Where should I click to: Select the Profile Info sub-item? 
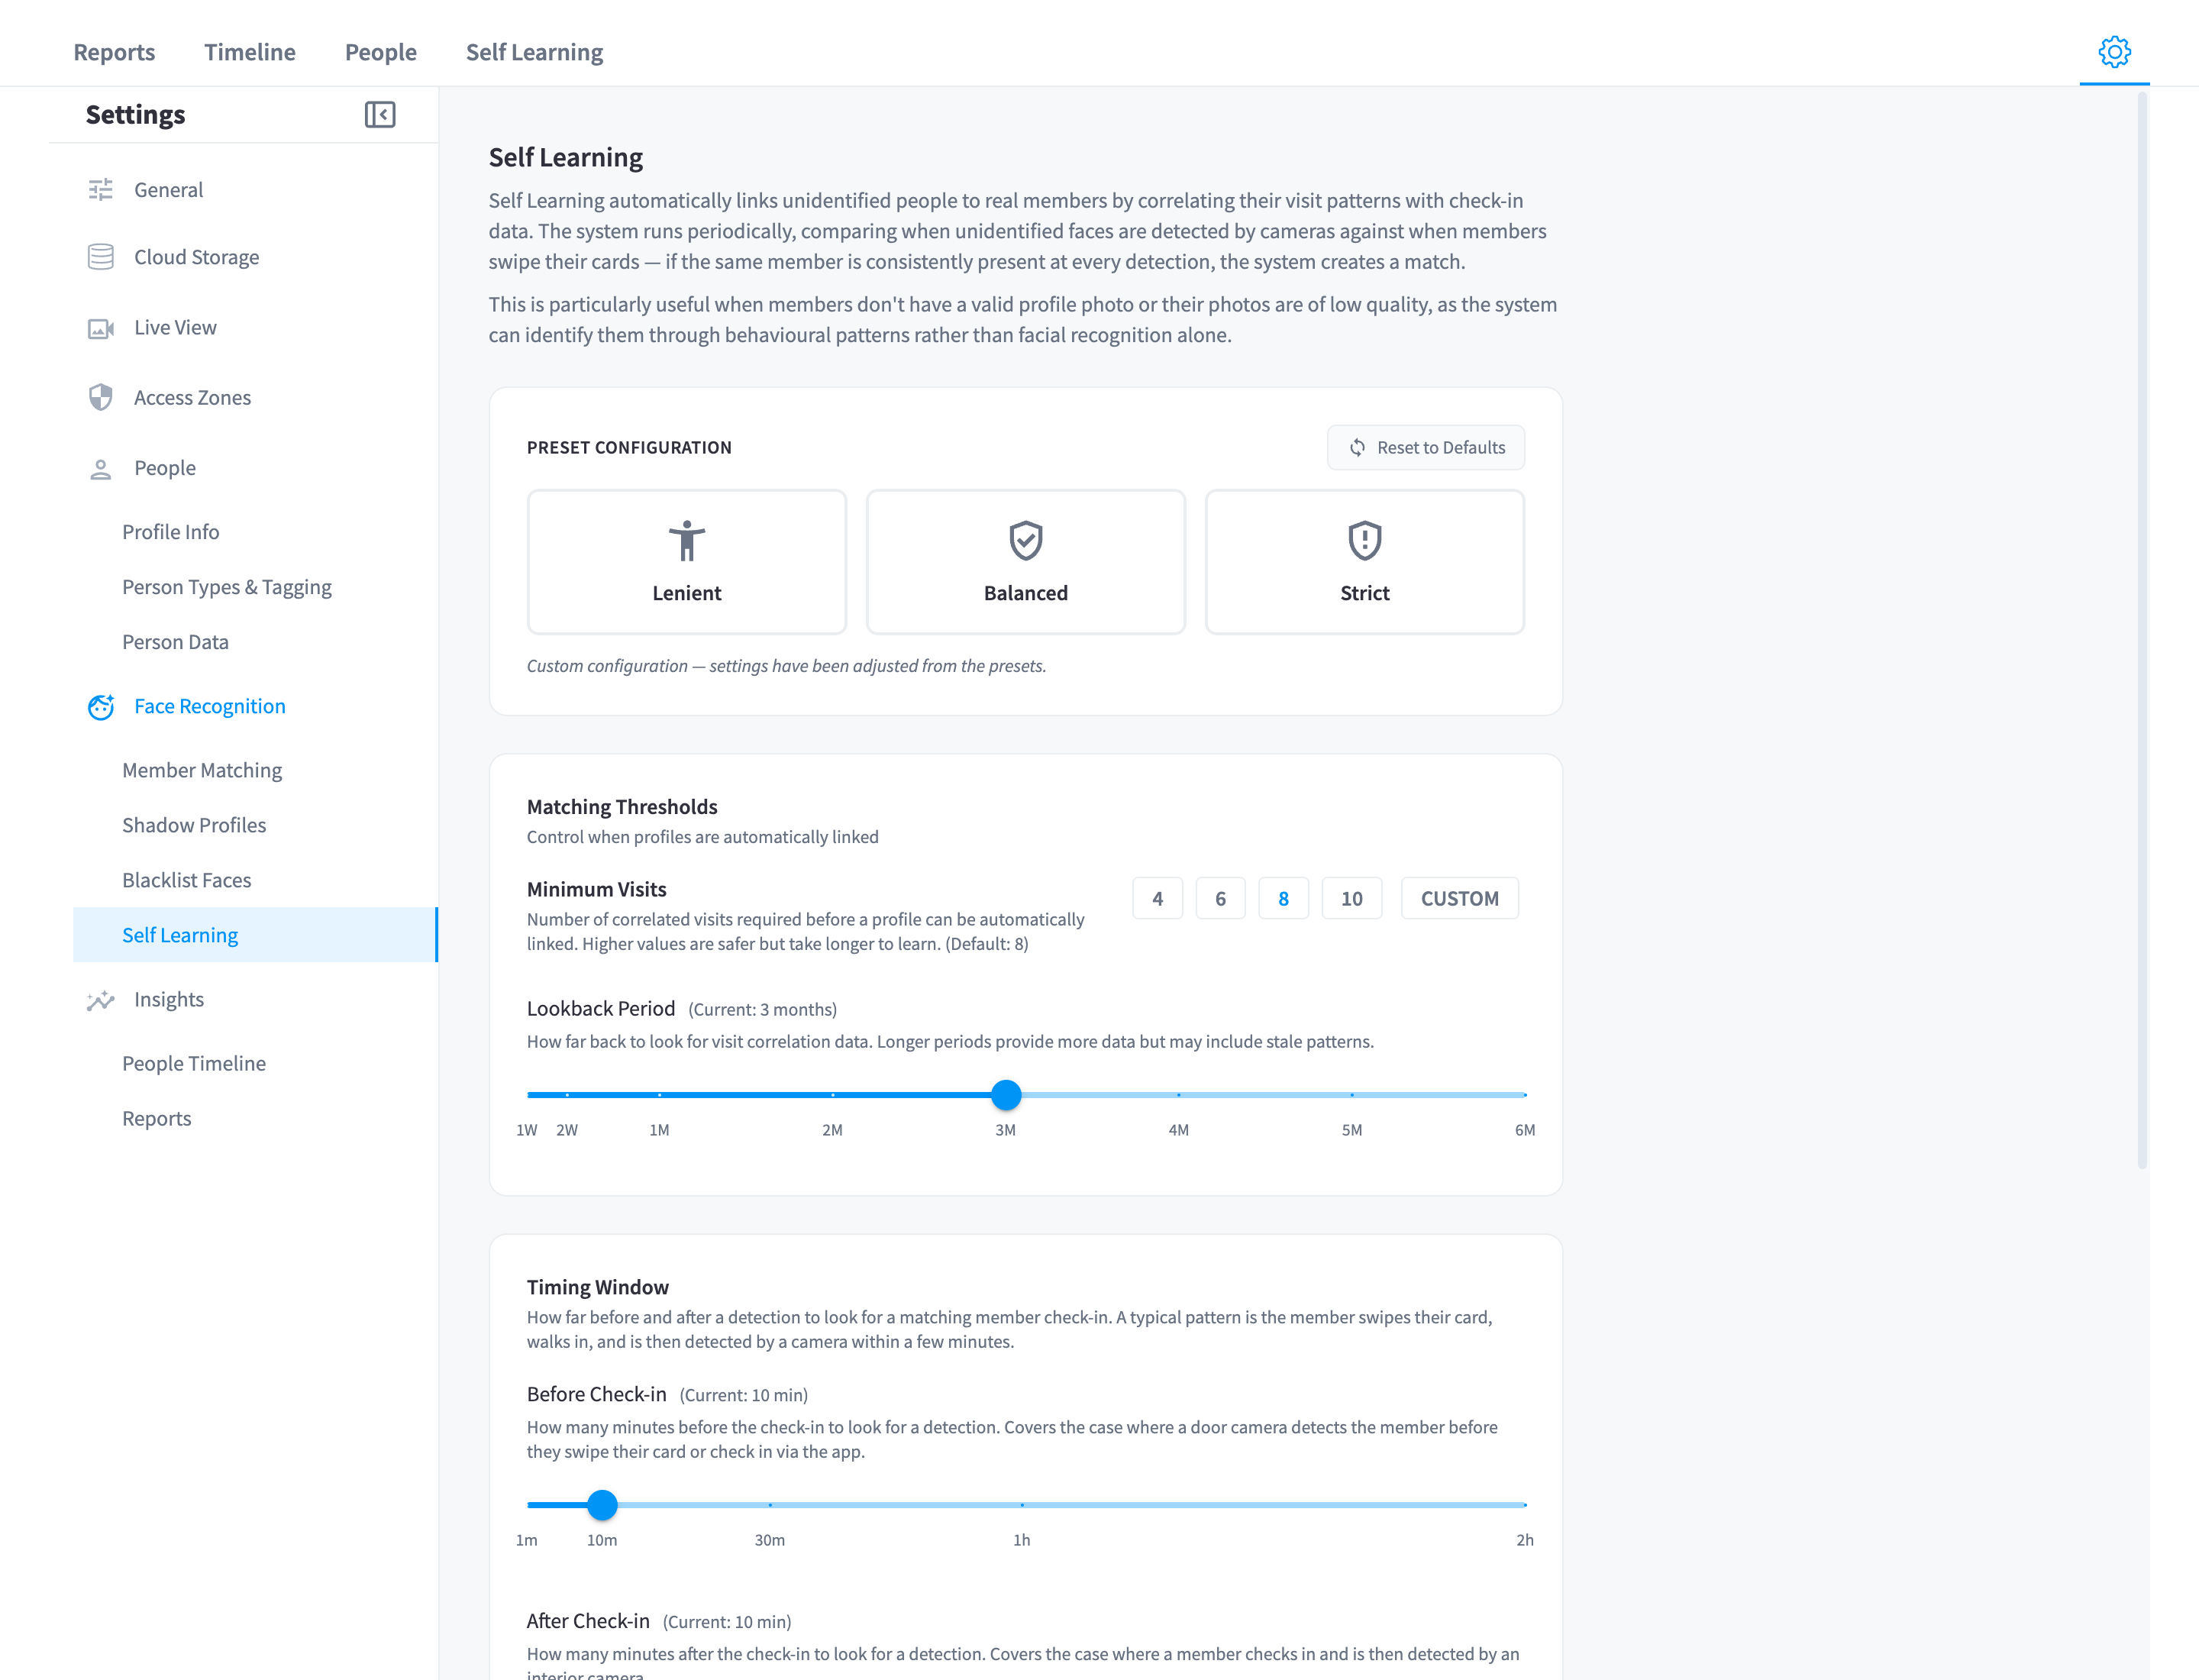click(x=171, y=532)
